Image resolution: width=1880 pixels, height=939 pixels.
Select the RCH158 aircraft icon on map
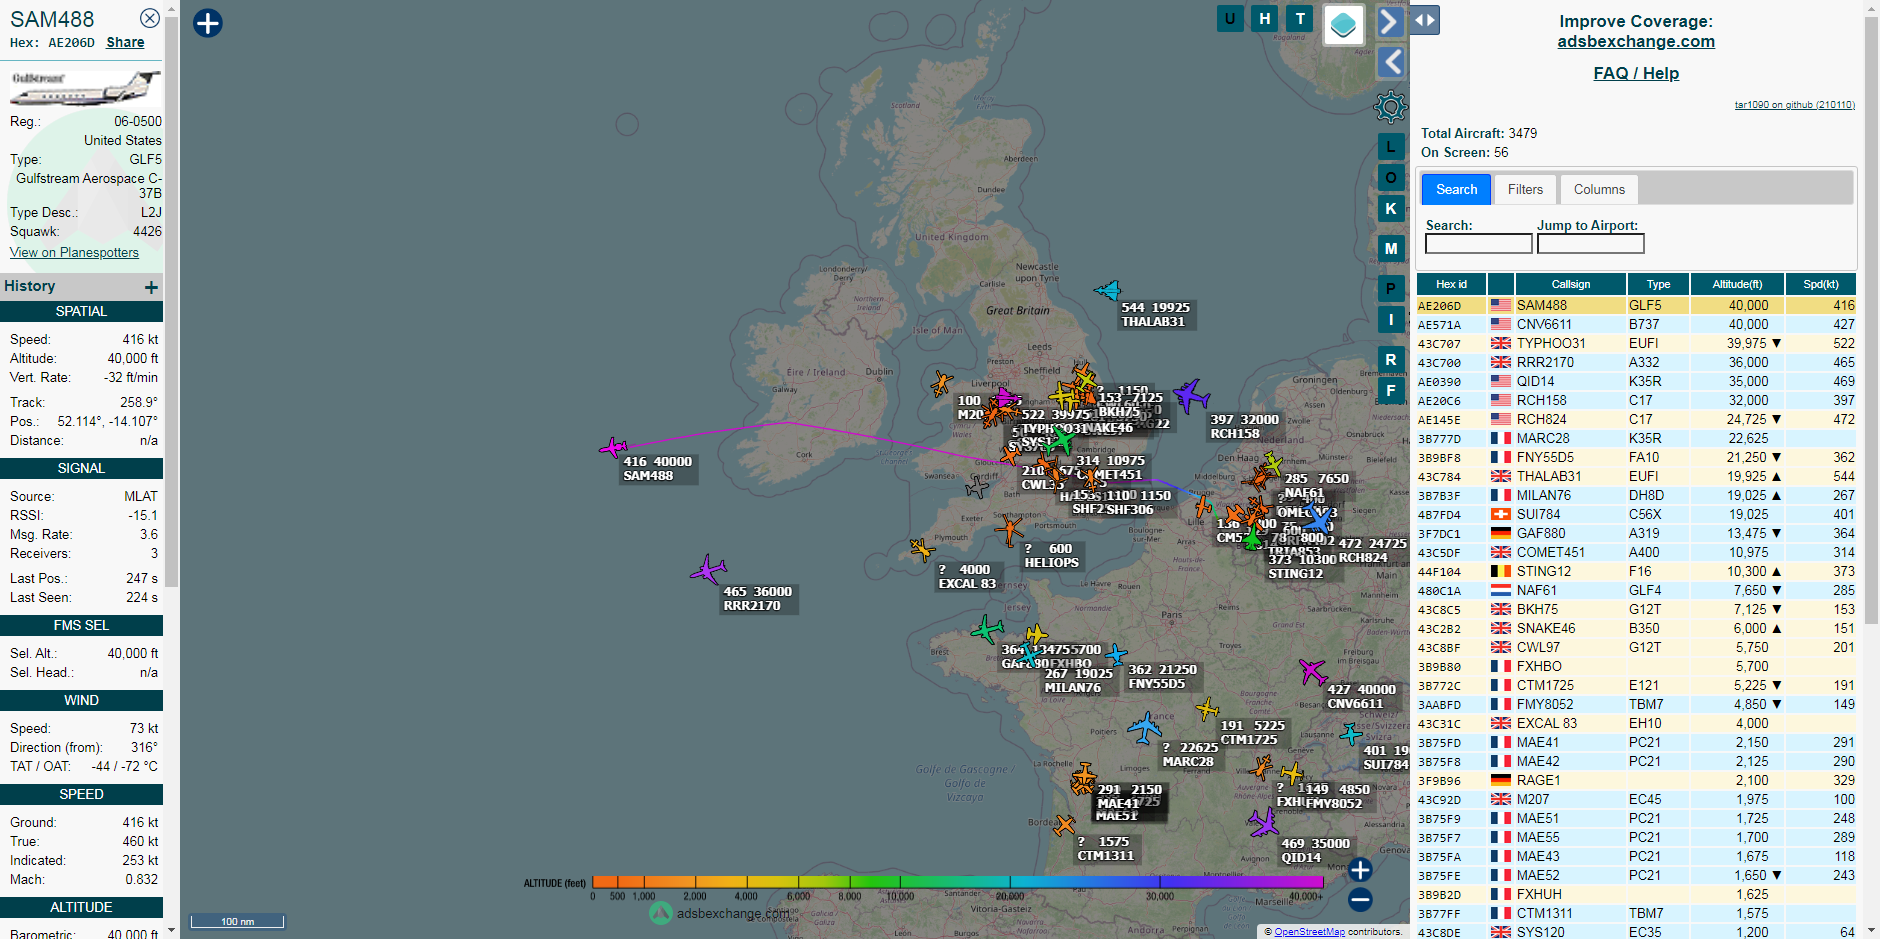(1190, 395)
